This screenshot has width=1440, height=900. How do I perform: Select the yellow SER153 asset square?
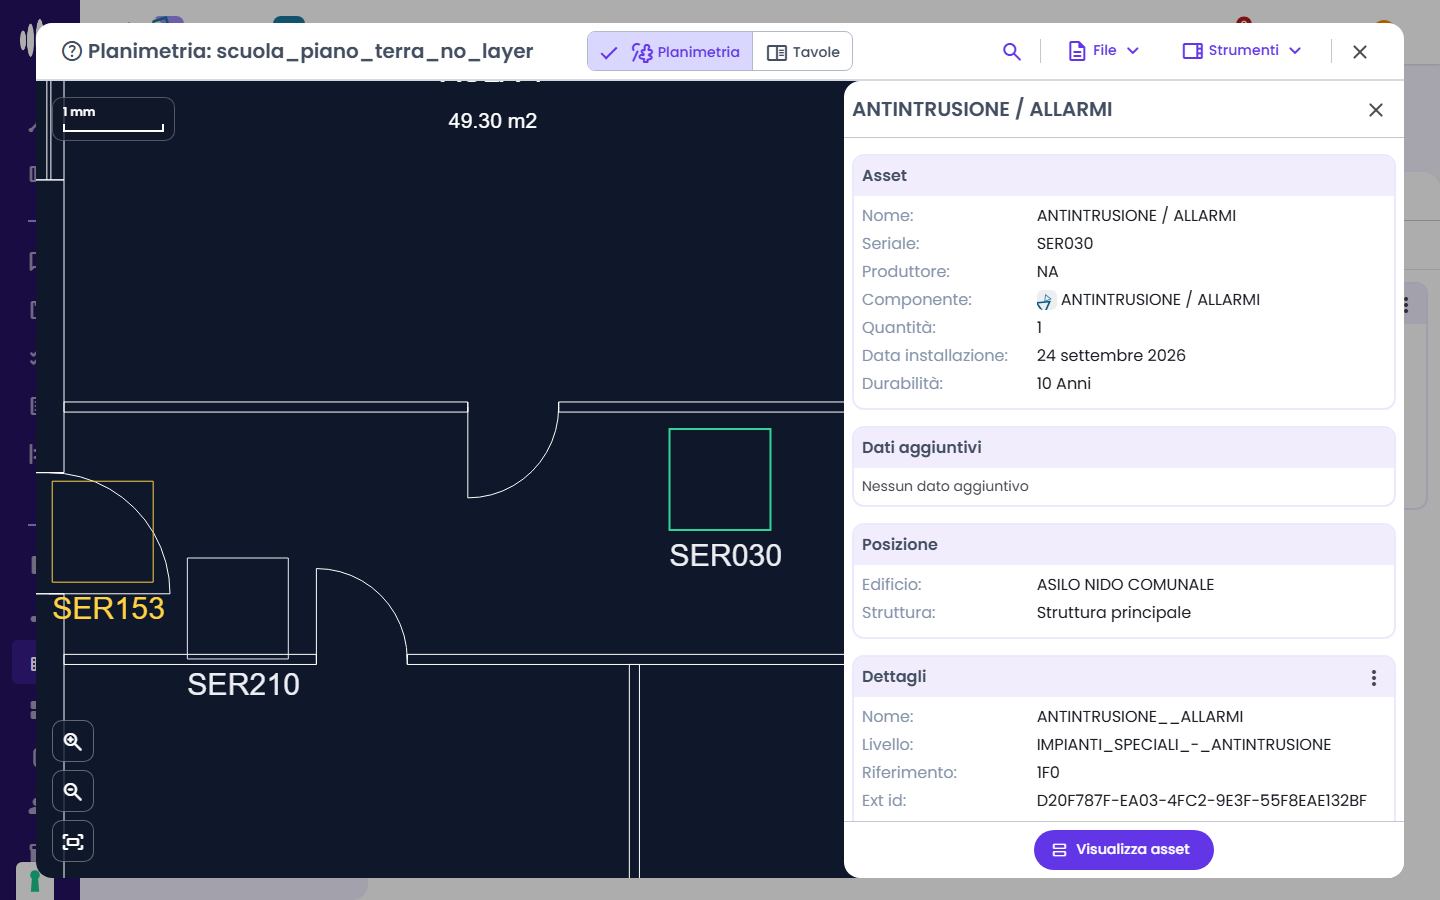[x=103, y=531]
